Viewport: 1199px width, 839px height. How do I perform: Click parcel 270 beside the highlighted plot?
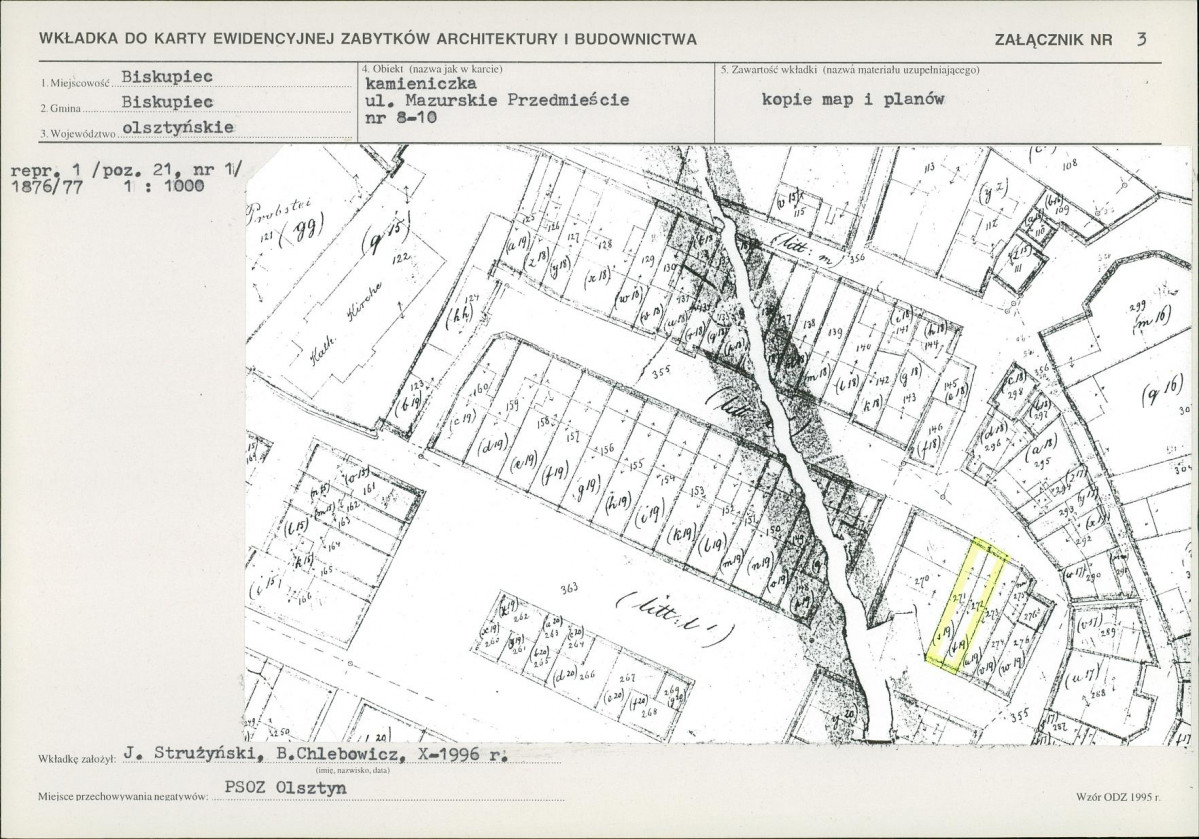point(921,581)
